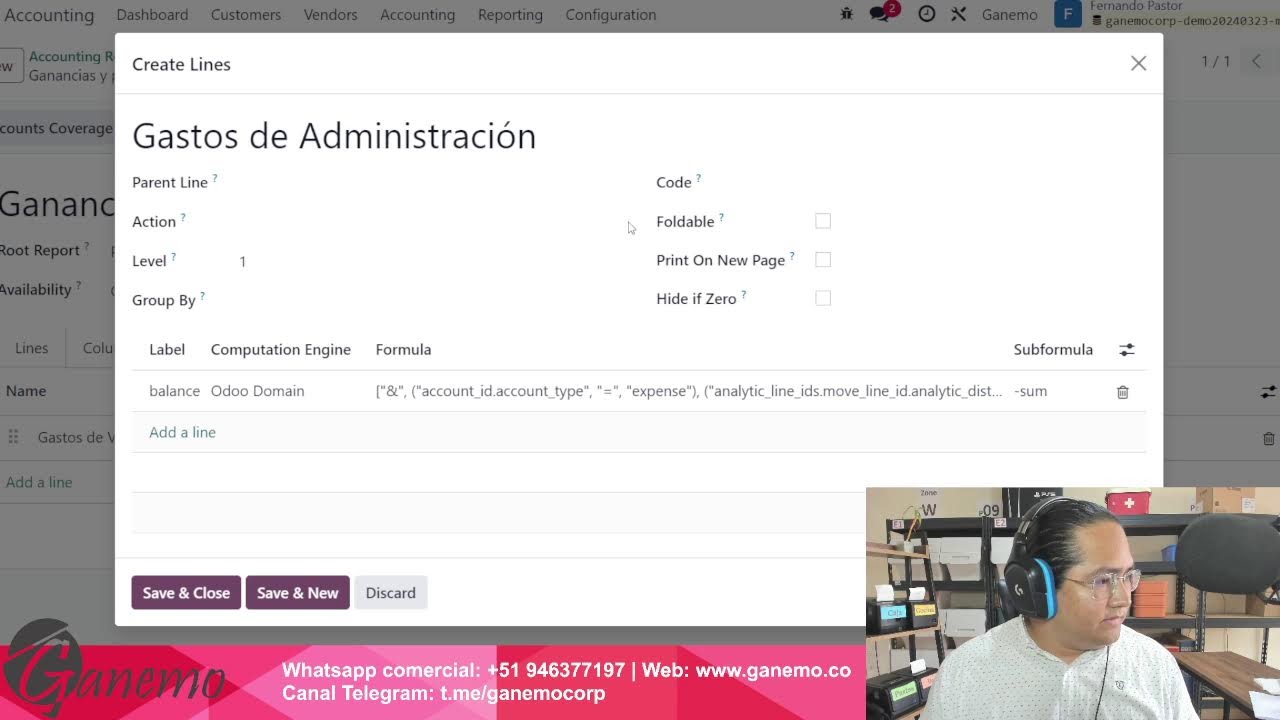1280x720 pixels.
Task: Click the Formula column header
Action: (404, 350)
